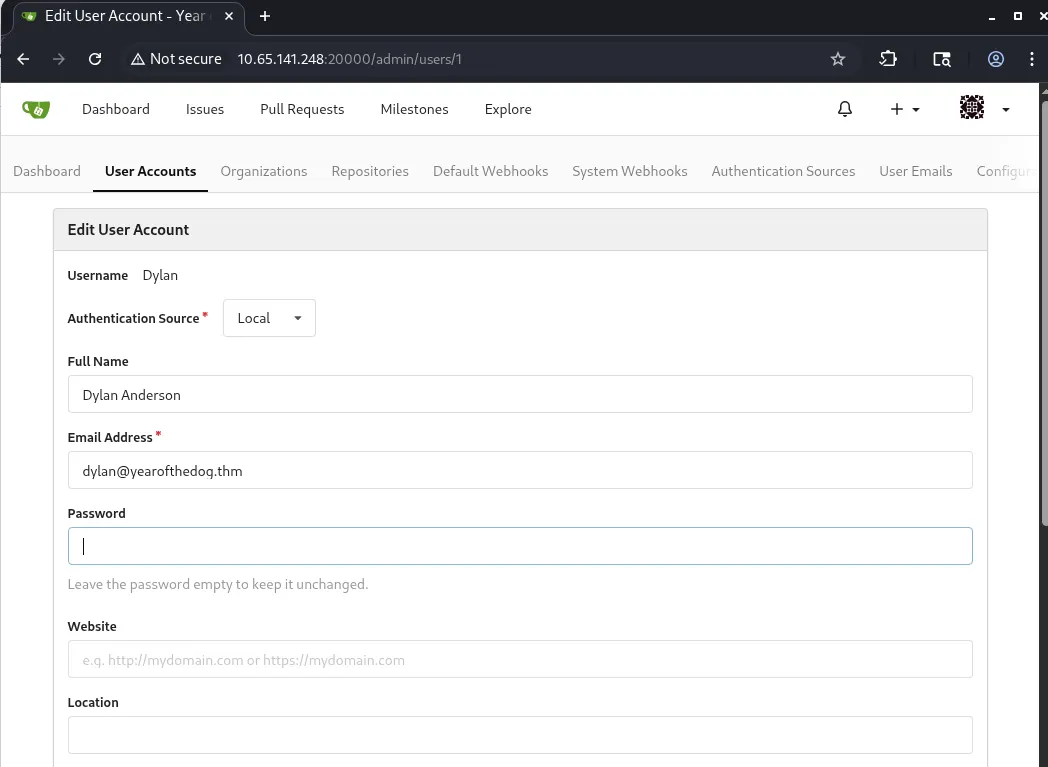Go to Pull Requests page
The image size is (1048, 767).
(x=302, y=109)
